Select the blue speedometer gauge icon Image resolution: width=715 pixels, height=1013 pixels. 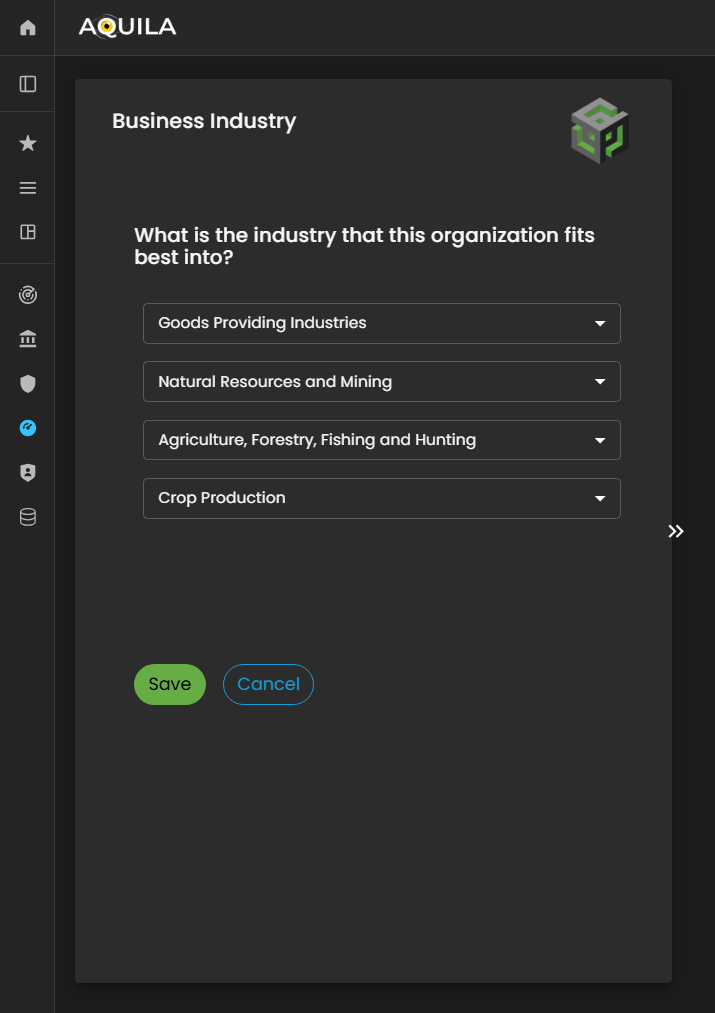tap(28, 428)
